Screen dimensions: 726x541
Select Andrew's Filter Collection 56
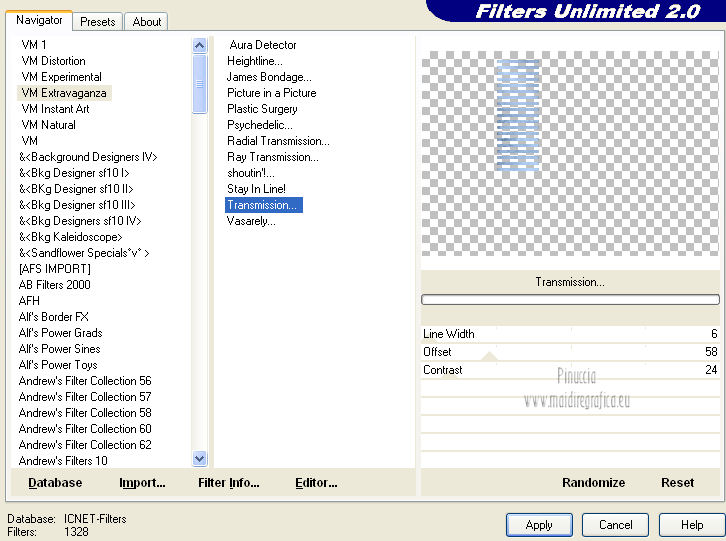(x=85, y=381)
